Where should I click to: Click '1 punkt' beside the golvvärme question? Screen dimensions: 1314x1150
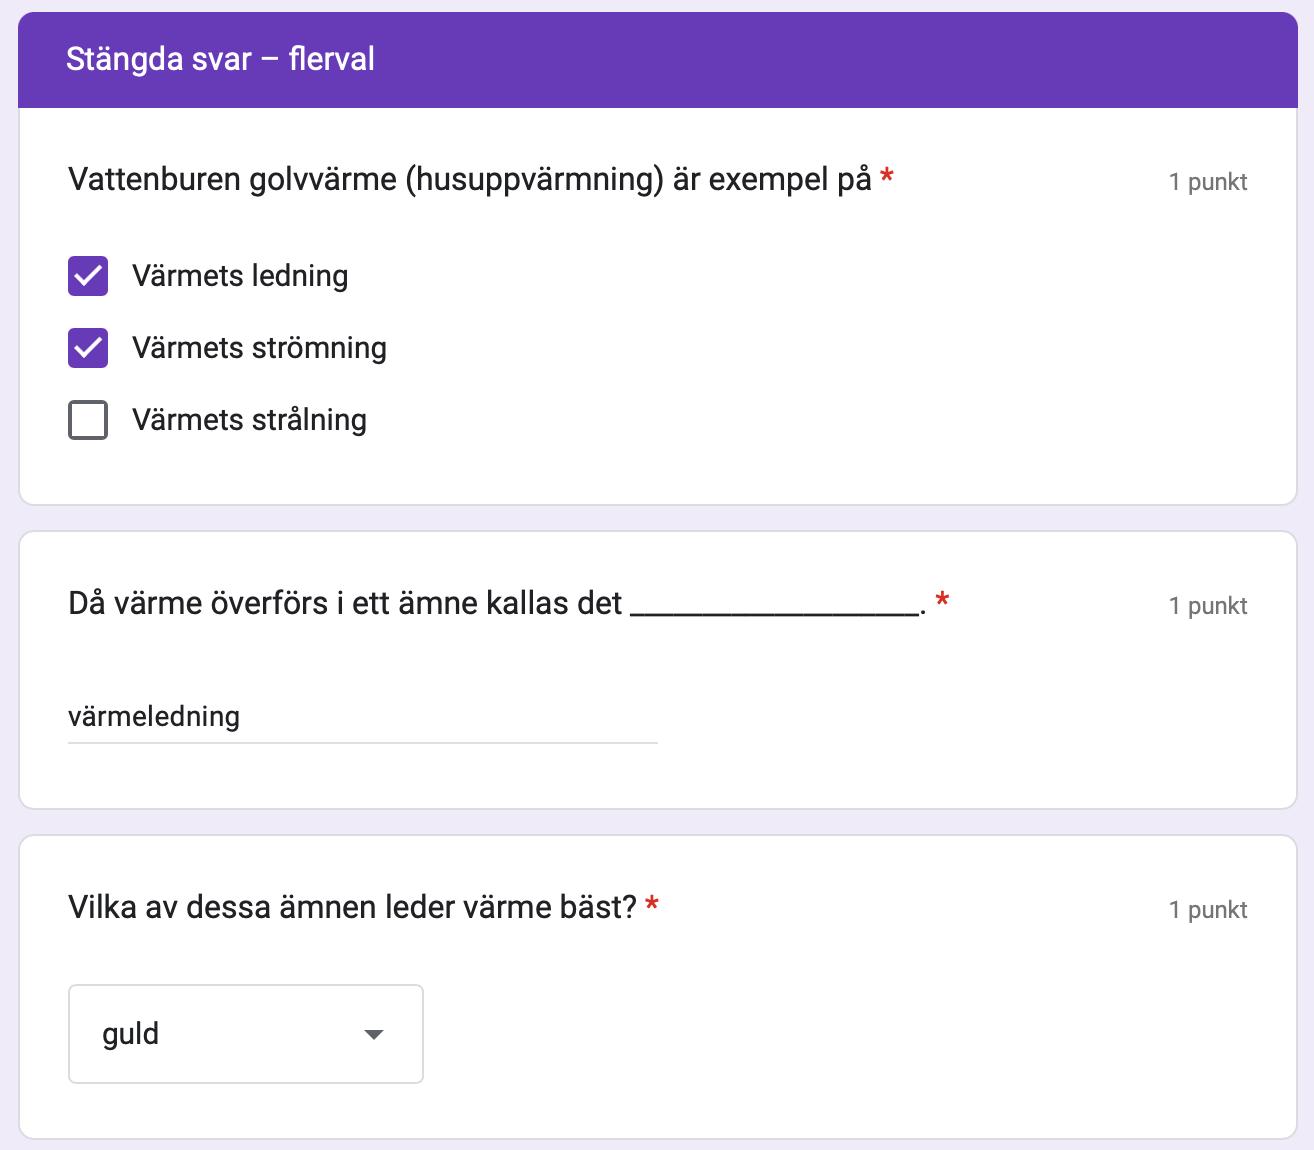[1207, 182]
